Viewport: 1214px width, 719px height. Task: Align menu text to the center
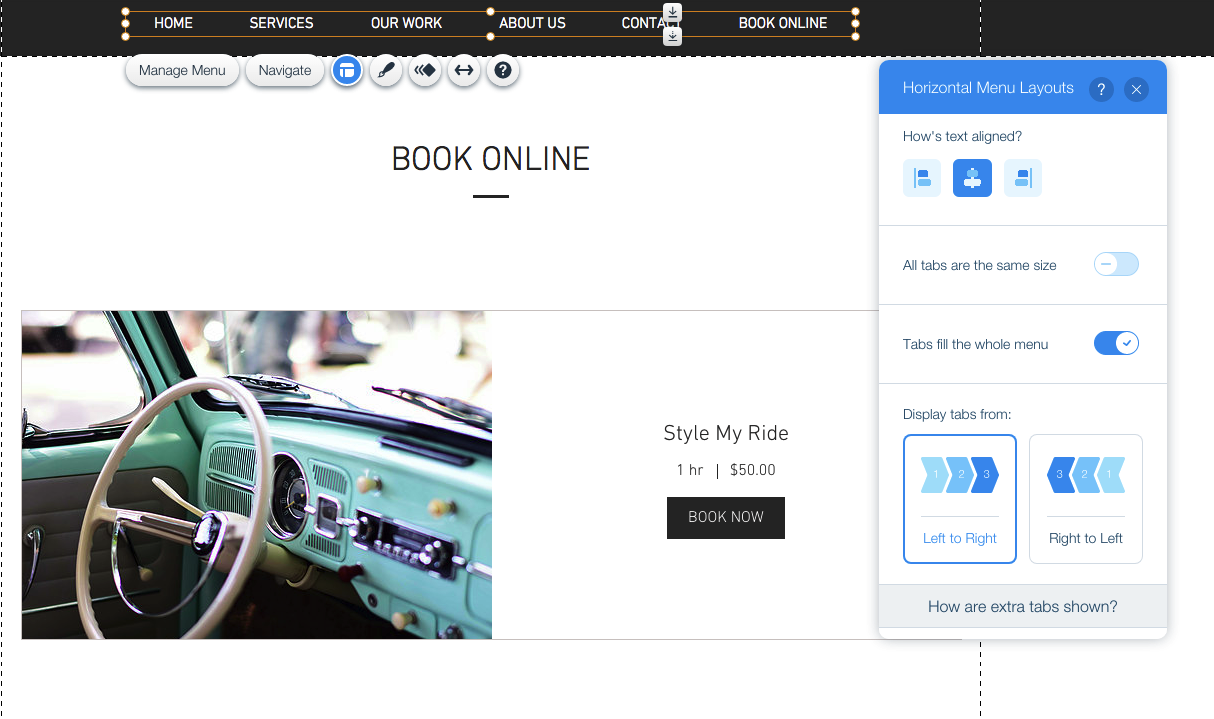click(x=972, y=178)
